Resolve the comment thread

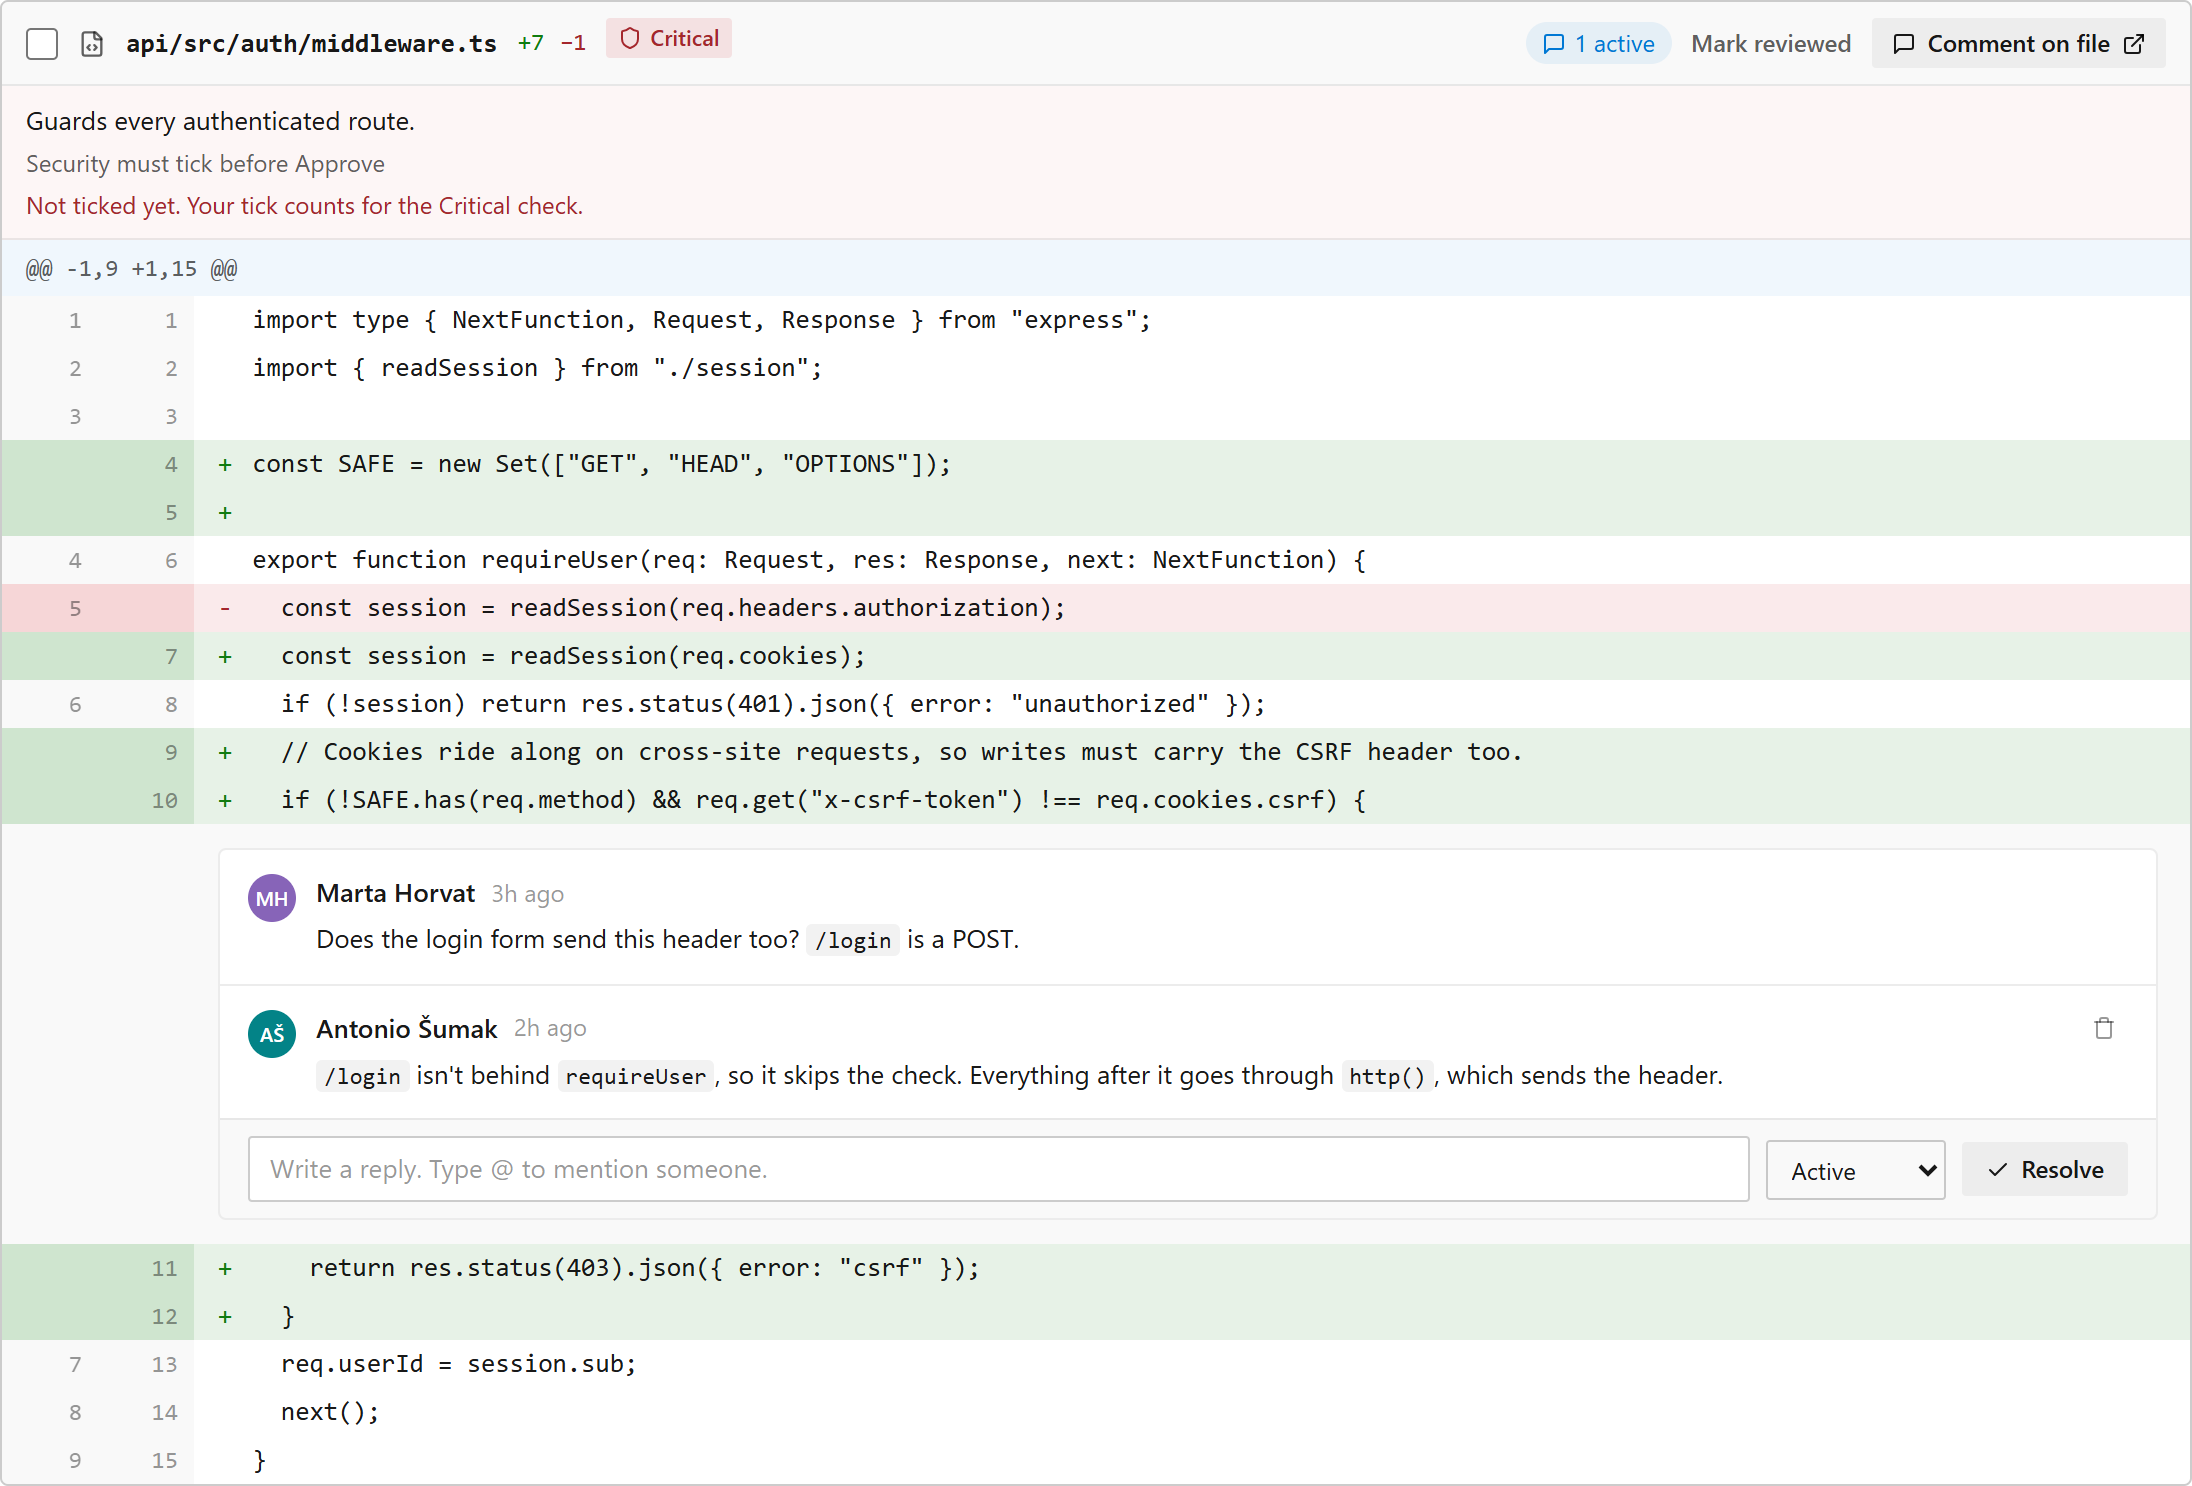[2045, 1169]
